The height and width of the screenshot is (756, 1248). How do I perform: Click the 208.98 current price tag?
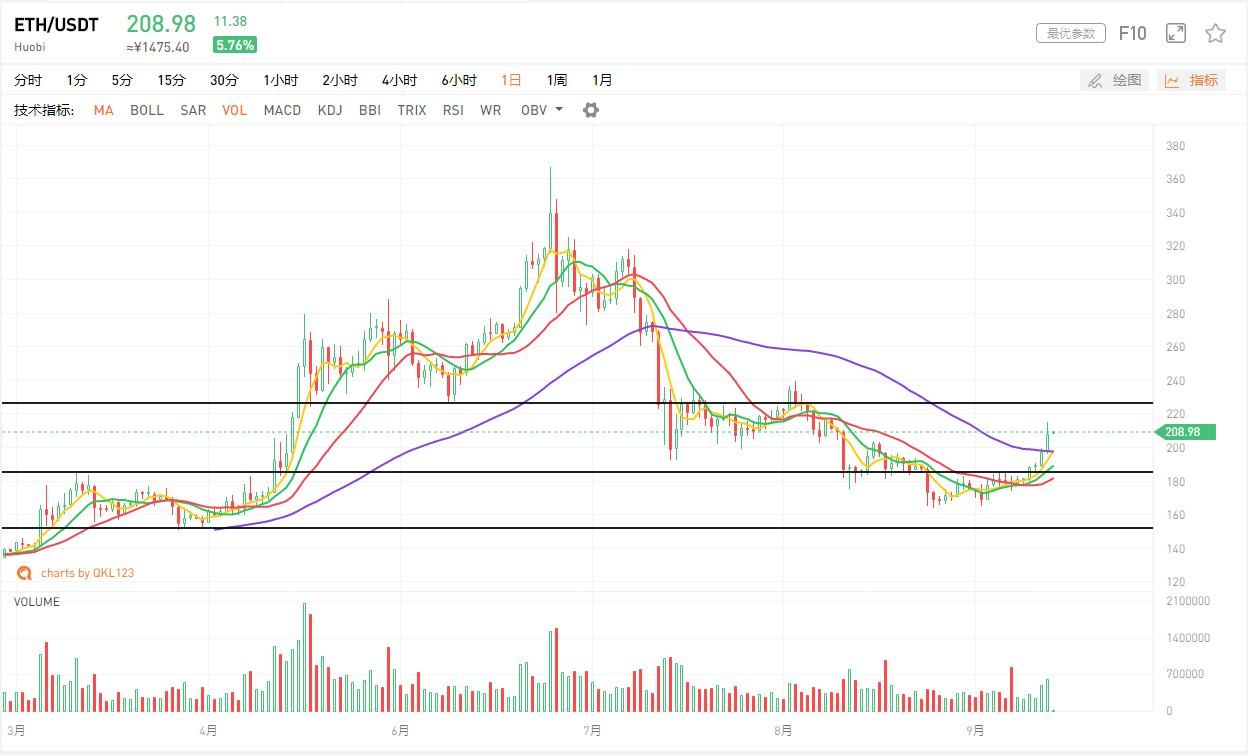point(1185,432)
